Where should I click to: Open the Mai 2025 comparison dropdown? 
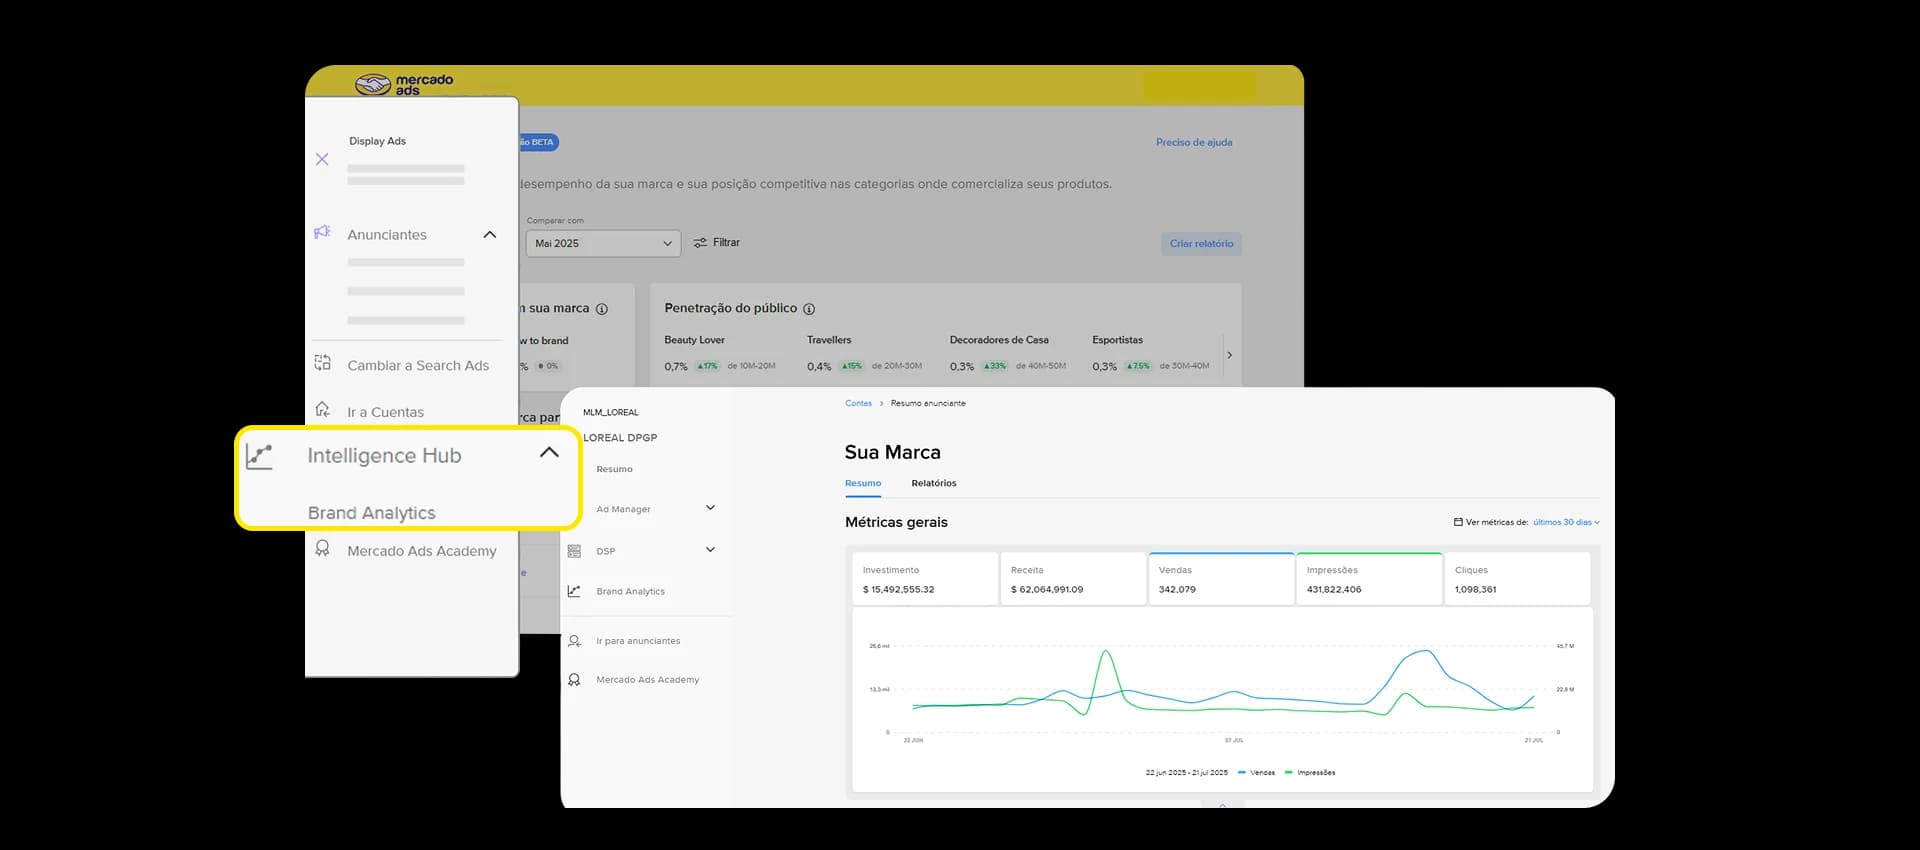(x=603, y=243)
